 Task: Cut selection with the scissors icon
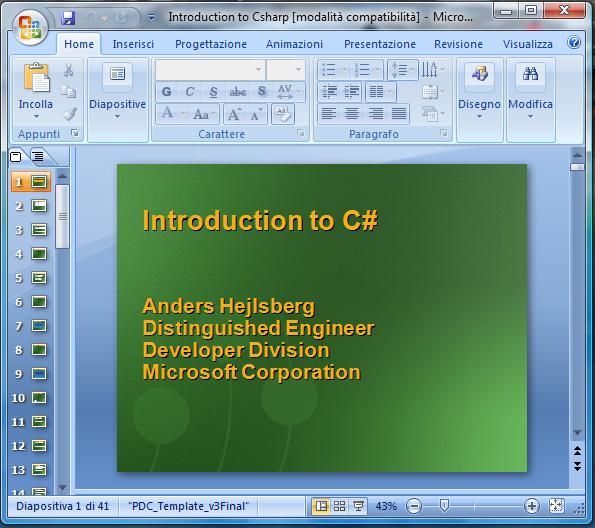68,70
